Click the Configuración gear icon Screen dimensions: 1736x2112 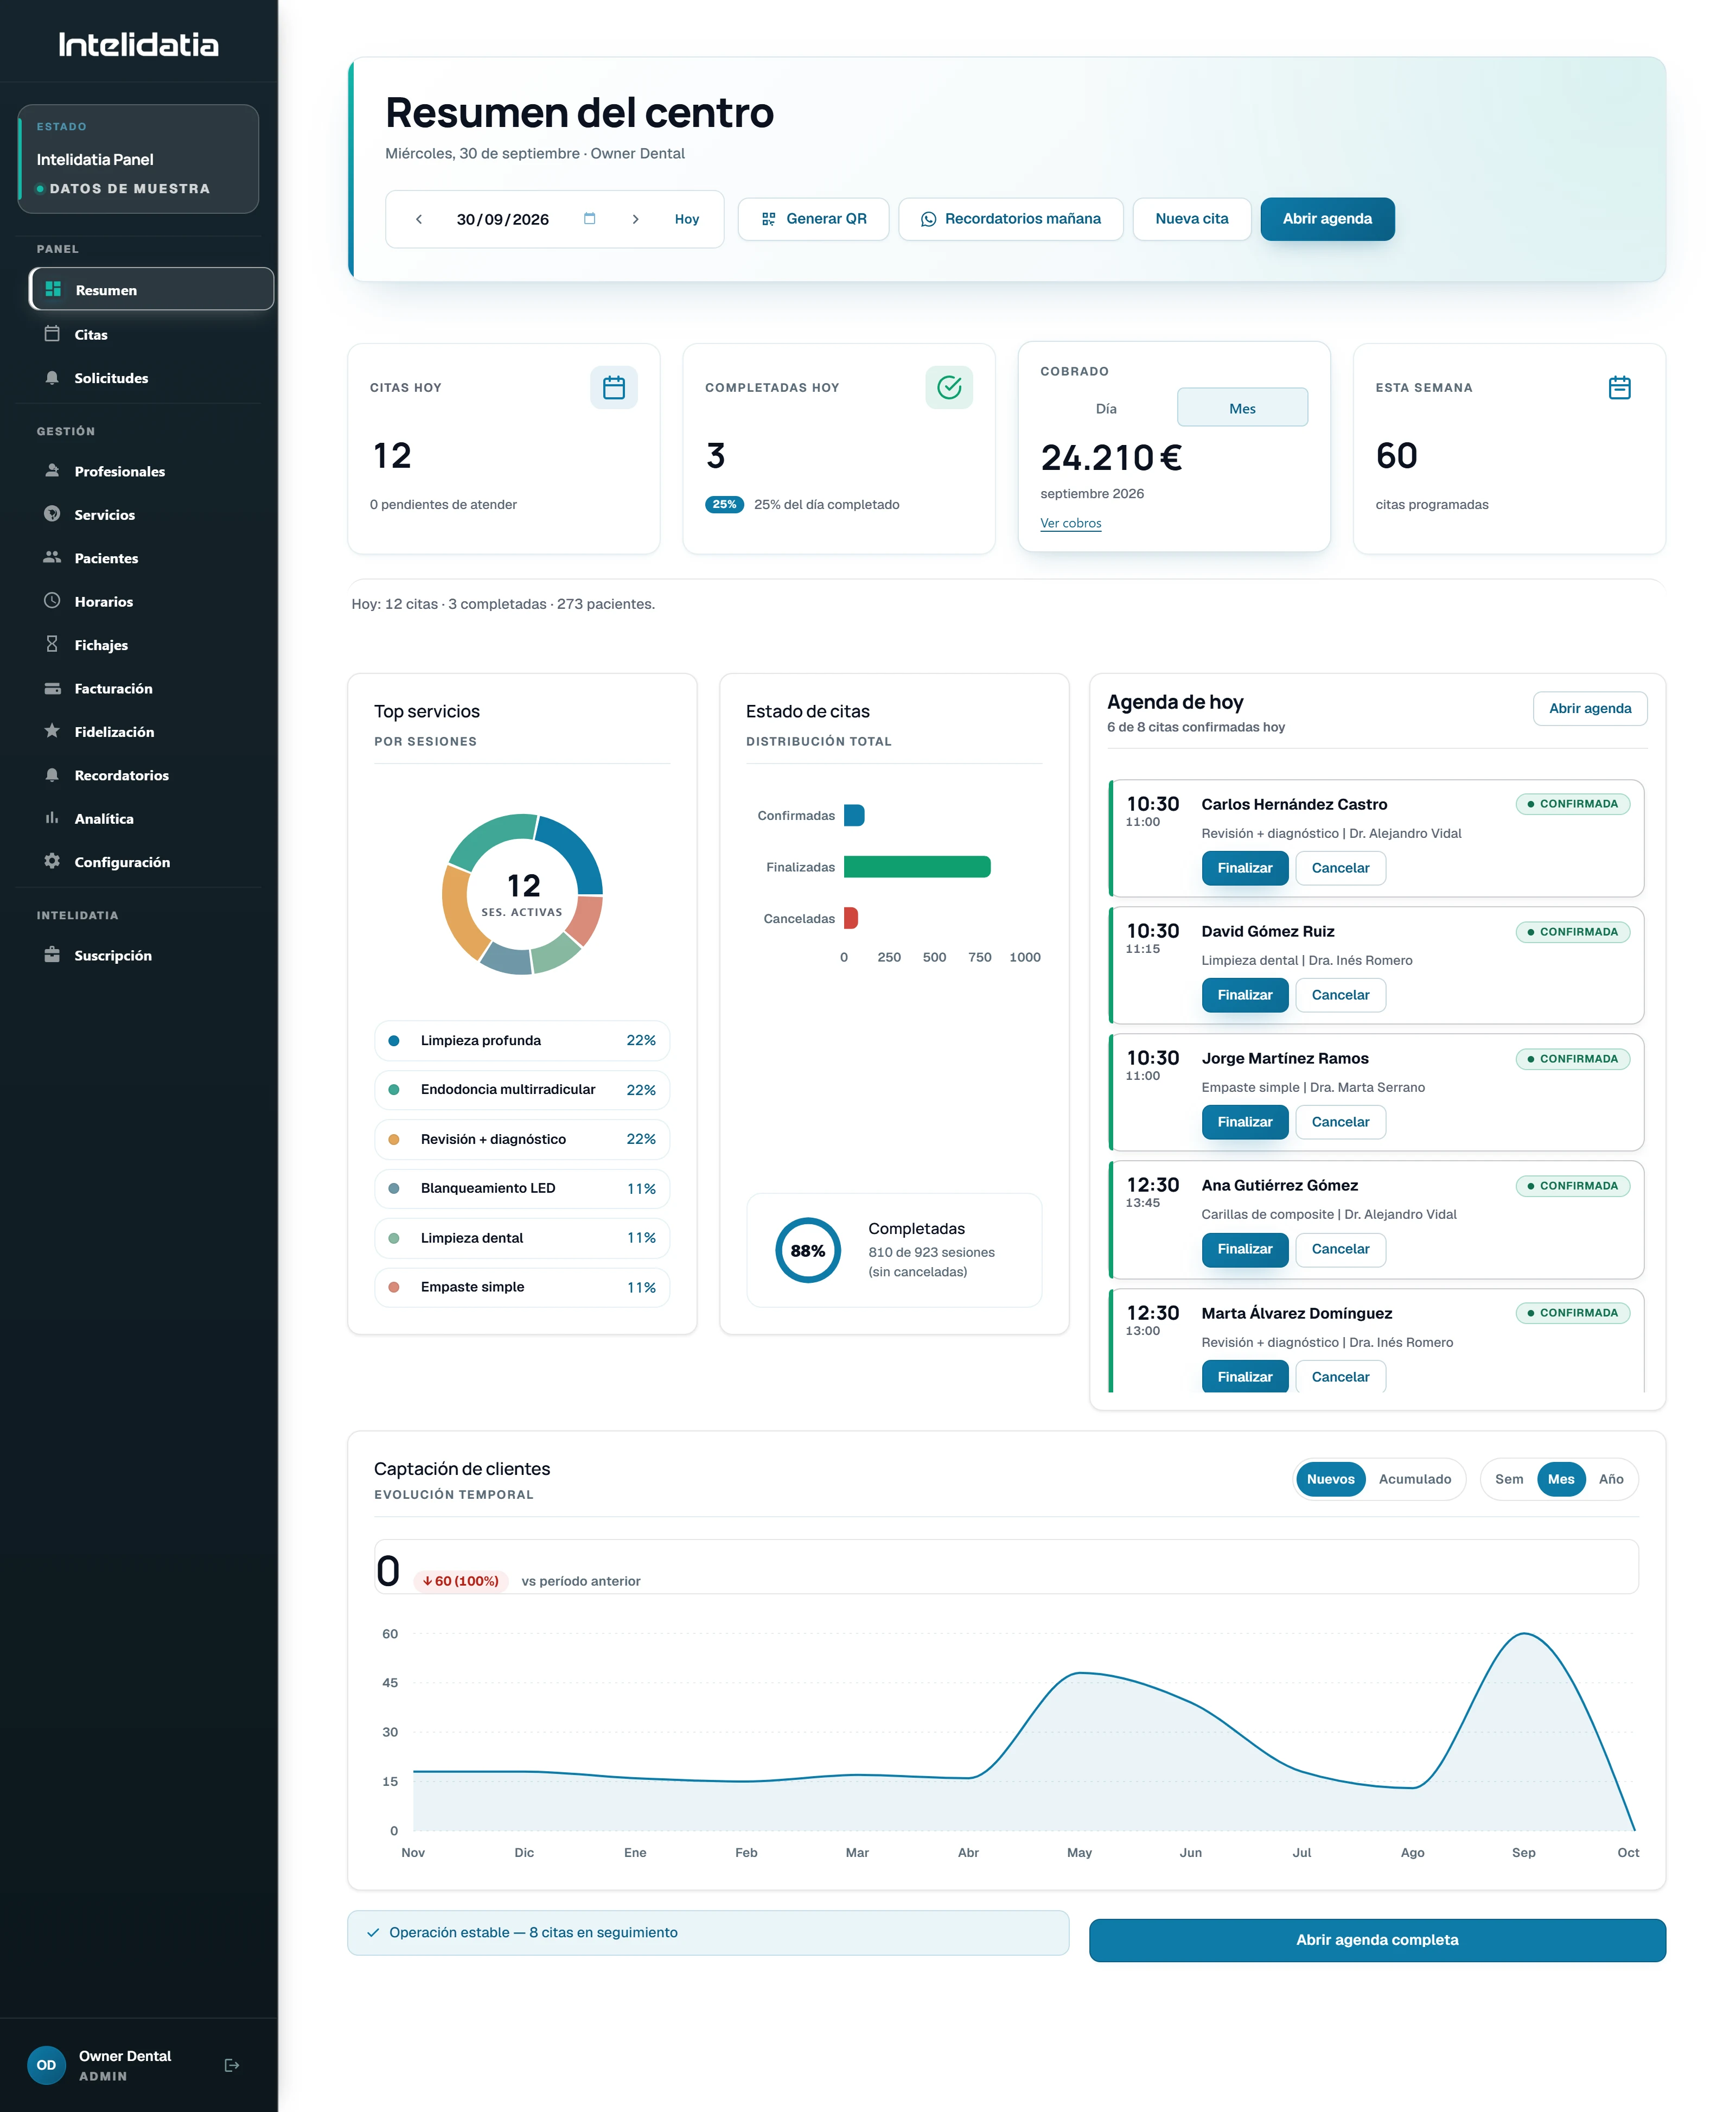coord(52,862)
